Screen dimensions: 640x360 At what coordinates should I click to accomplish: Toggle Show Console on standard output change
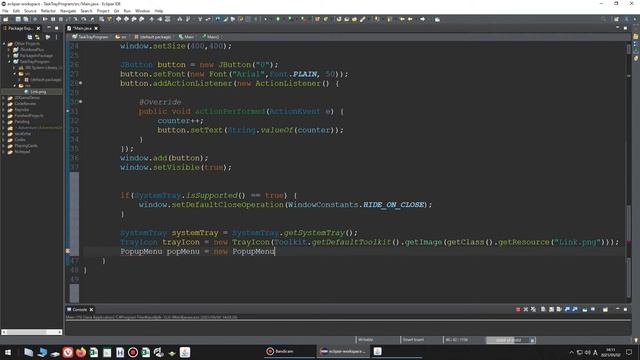point(567,309)
